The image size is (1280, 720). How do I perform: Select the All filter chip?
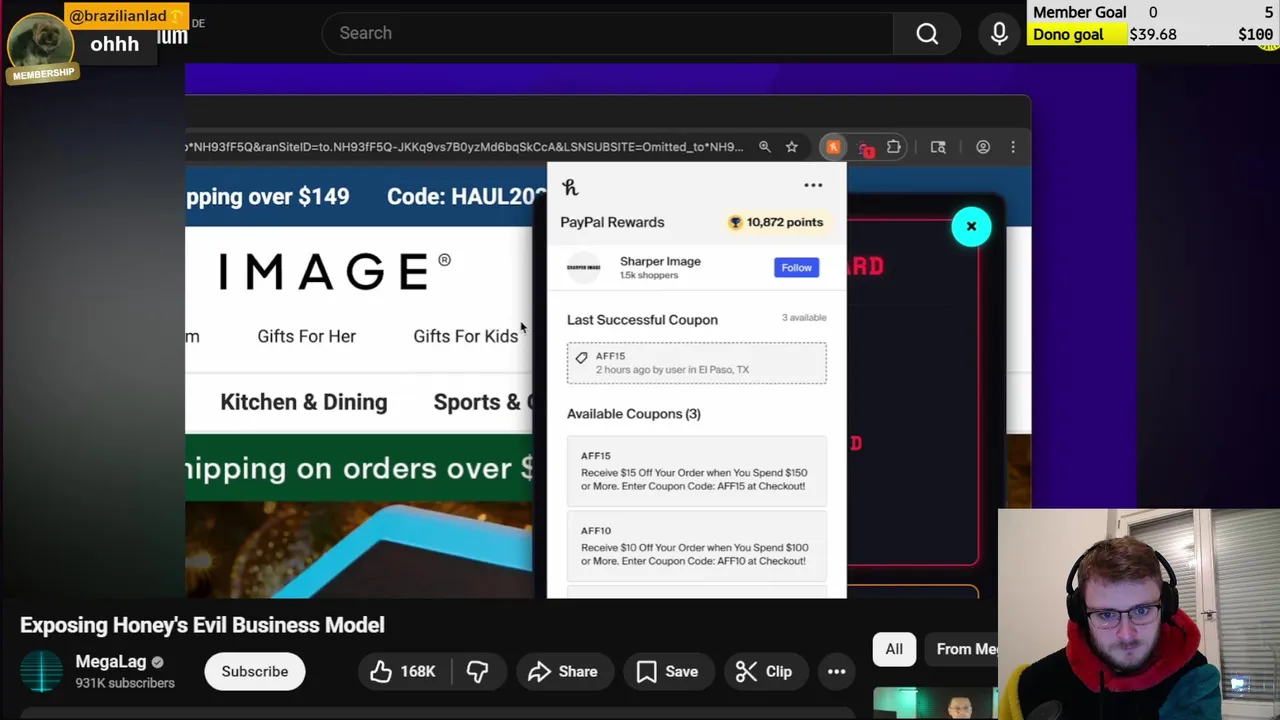pyautogui.click(x=894, y=649)
